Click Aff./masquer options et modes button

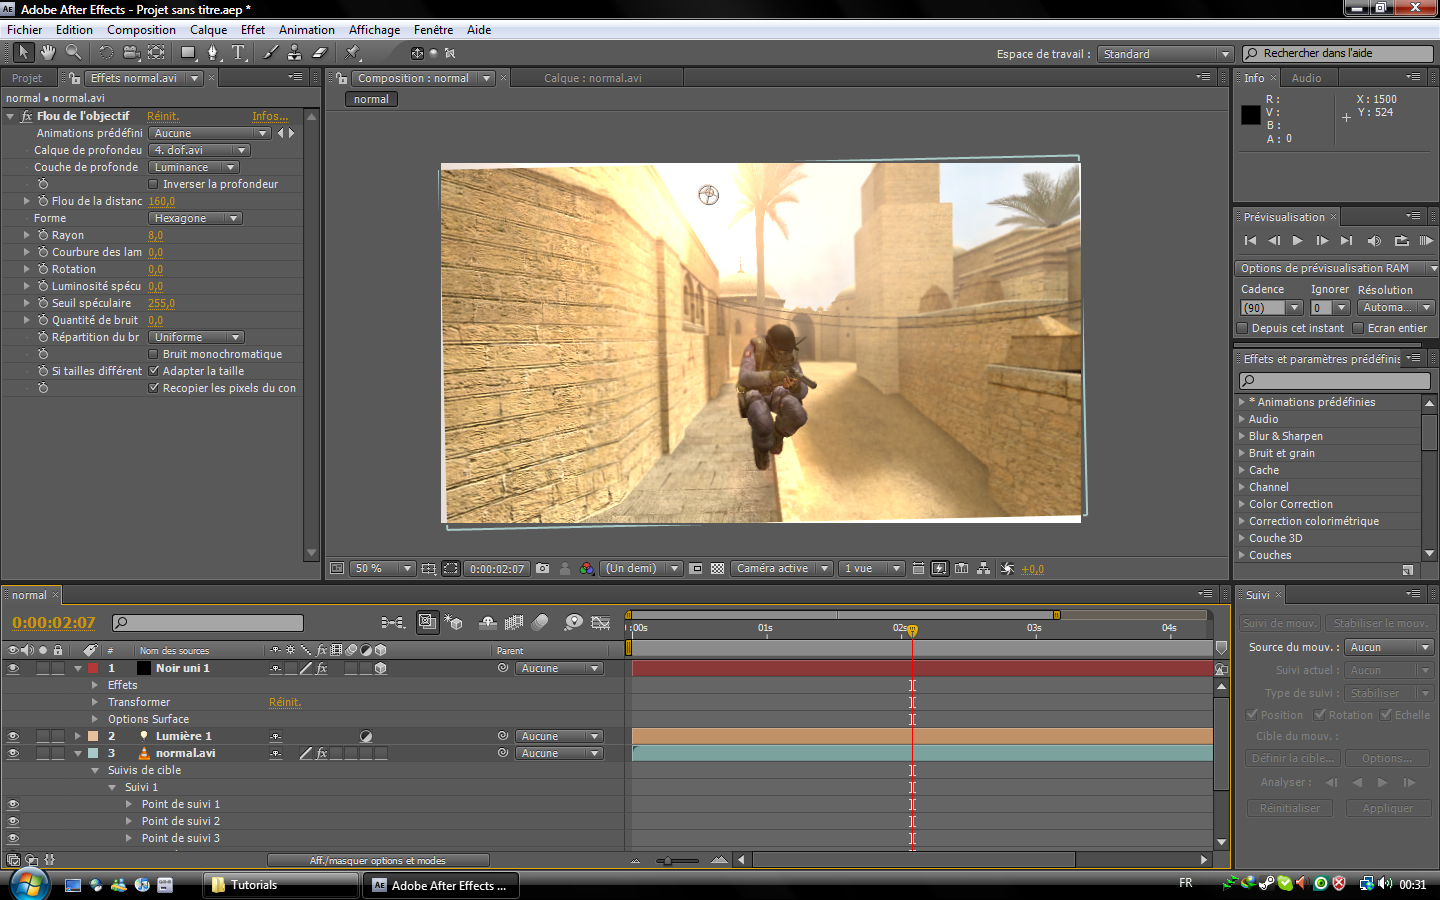pyautogui.click(x=378, y=860)
